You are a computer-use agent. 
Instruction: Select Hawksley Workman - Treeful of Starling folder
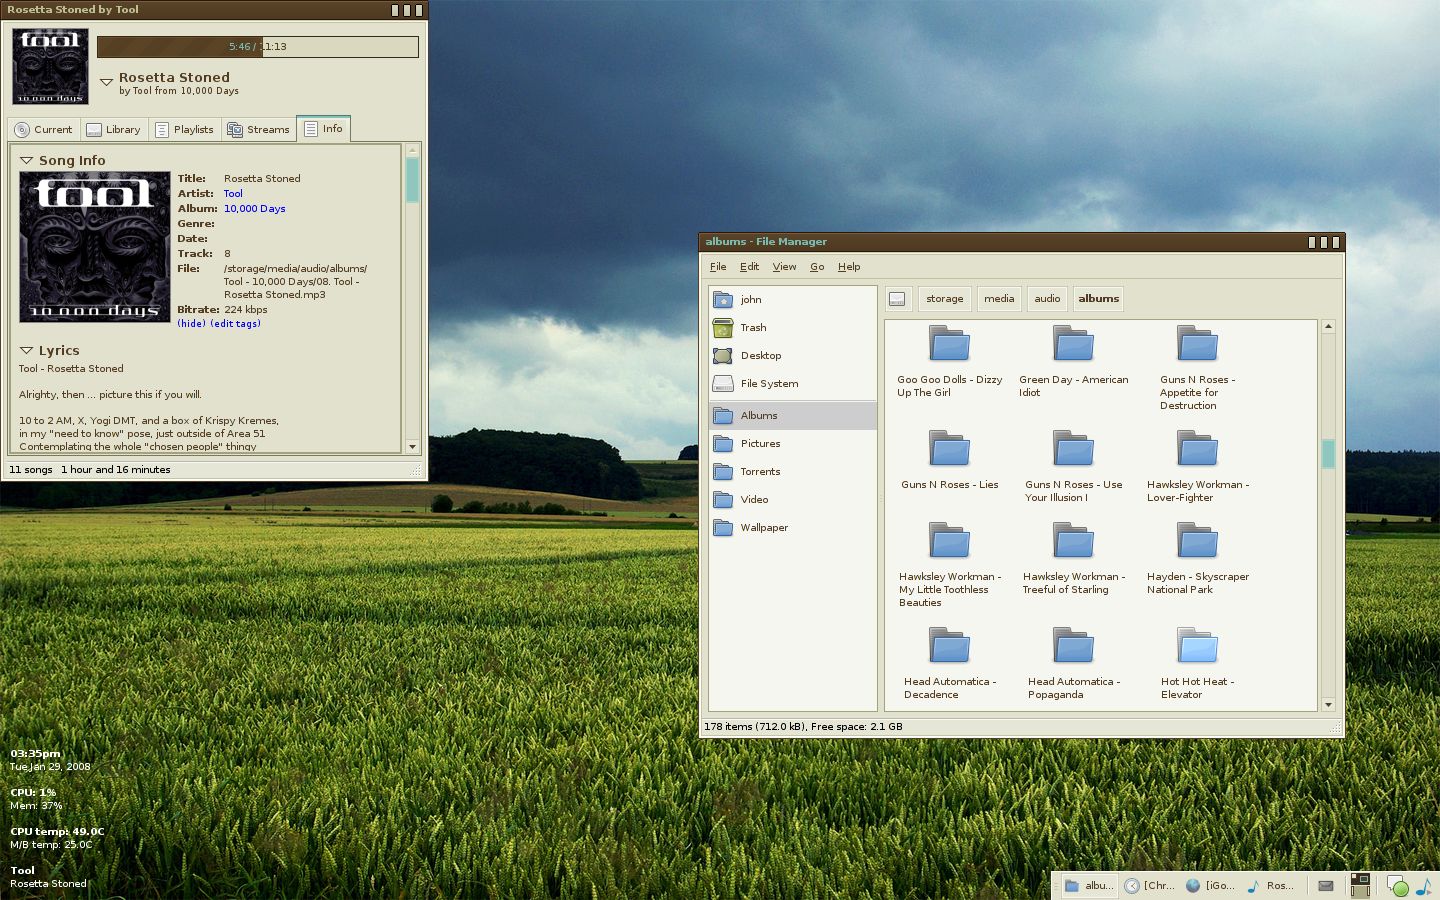[x=1073, y=559]
